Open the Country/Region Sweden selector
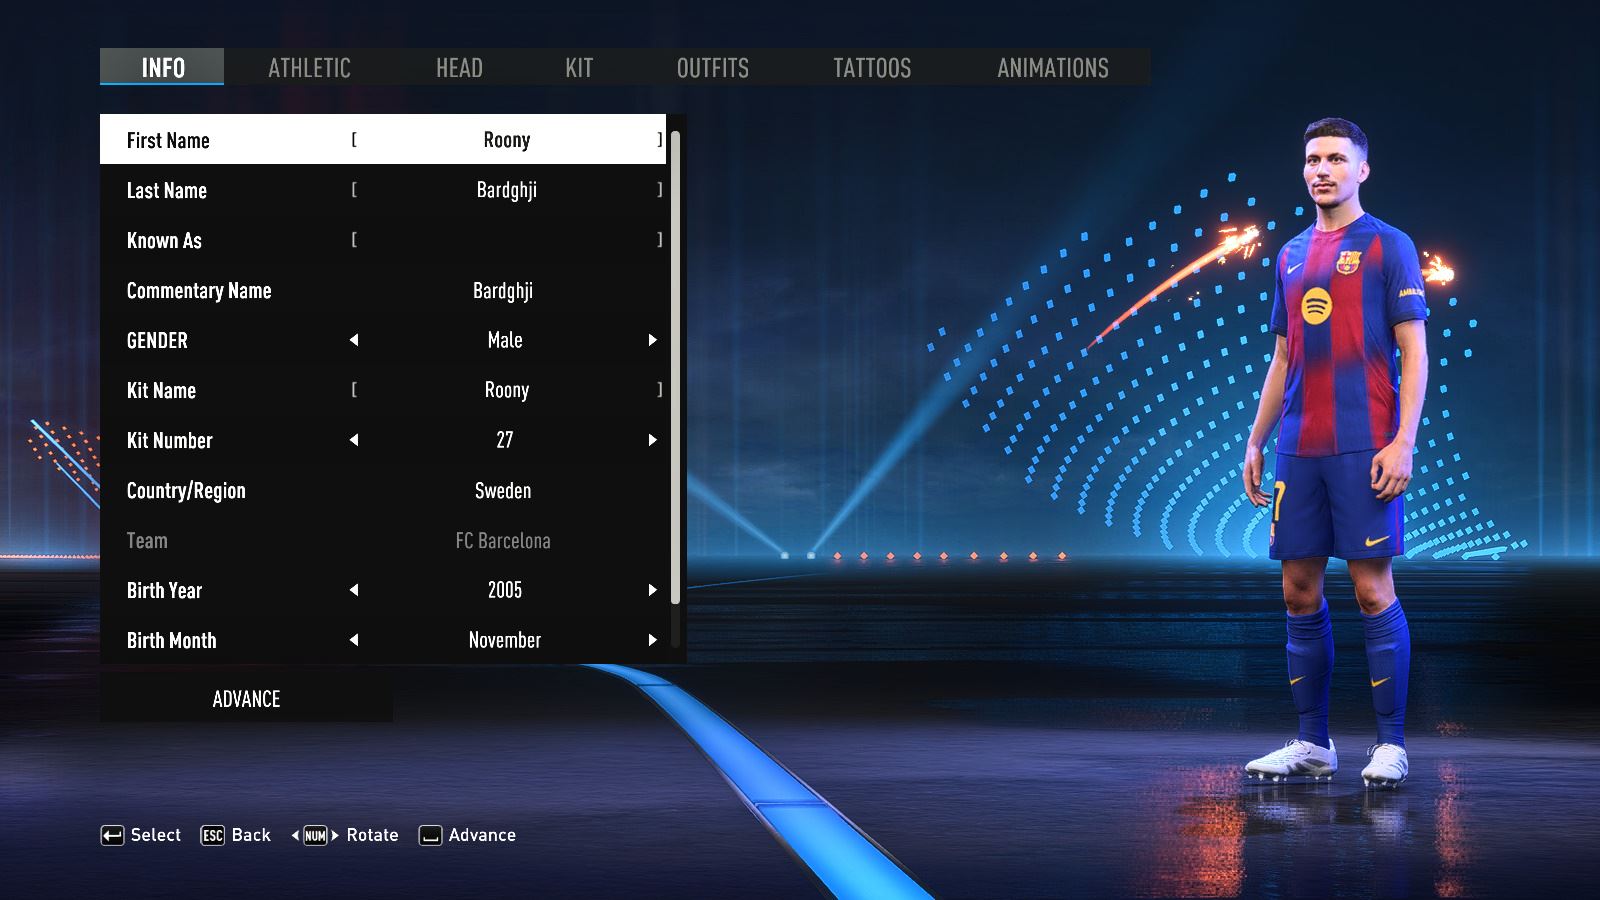The width and height of the screenshot is (1600, 900). click(503, 491)
